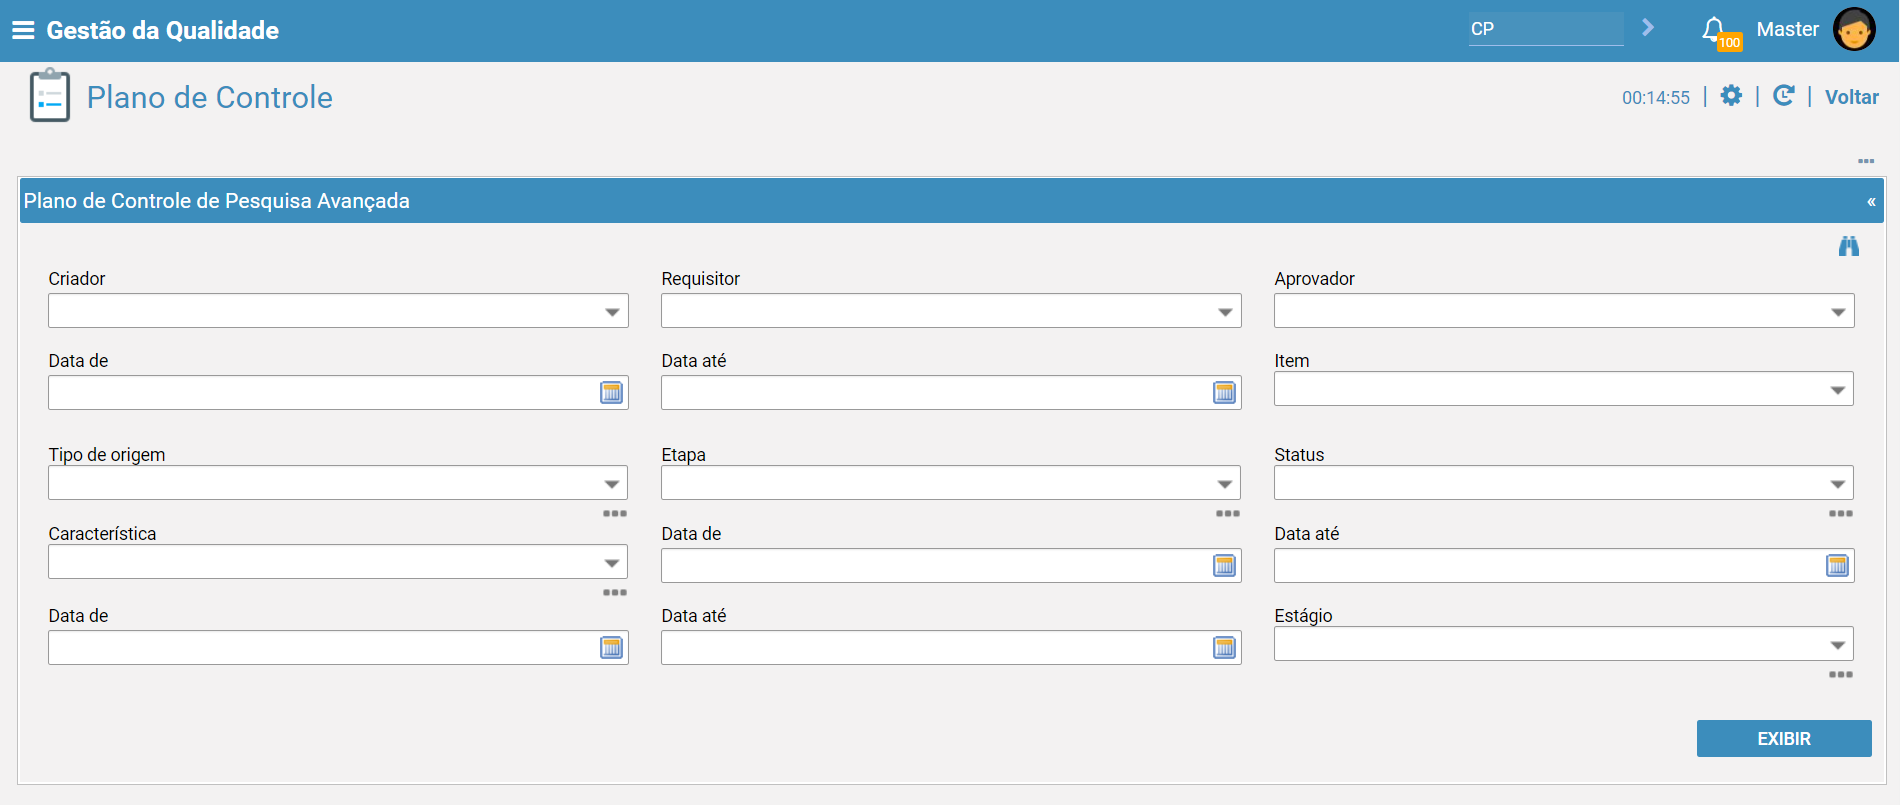1900x805 pixels.
Task: Click ellipsis under Característica dropdown
Action: pyautogui.click(x=615, y=593)
